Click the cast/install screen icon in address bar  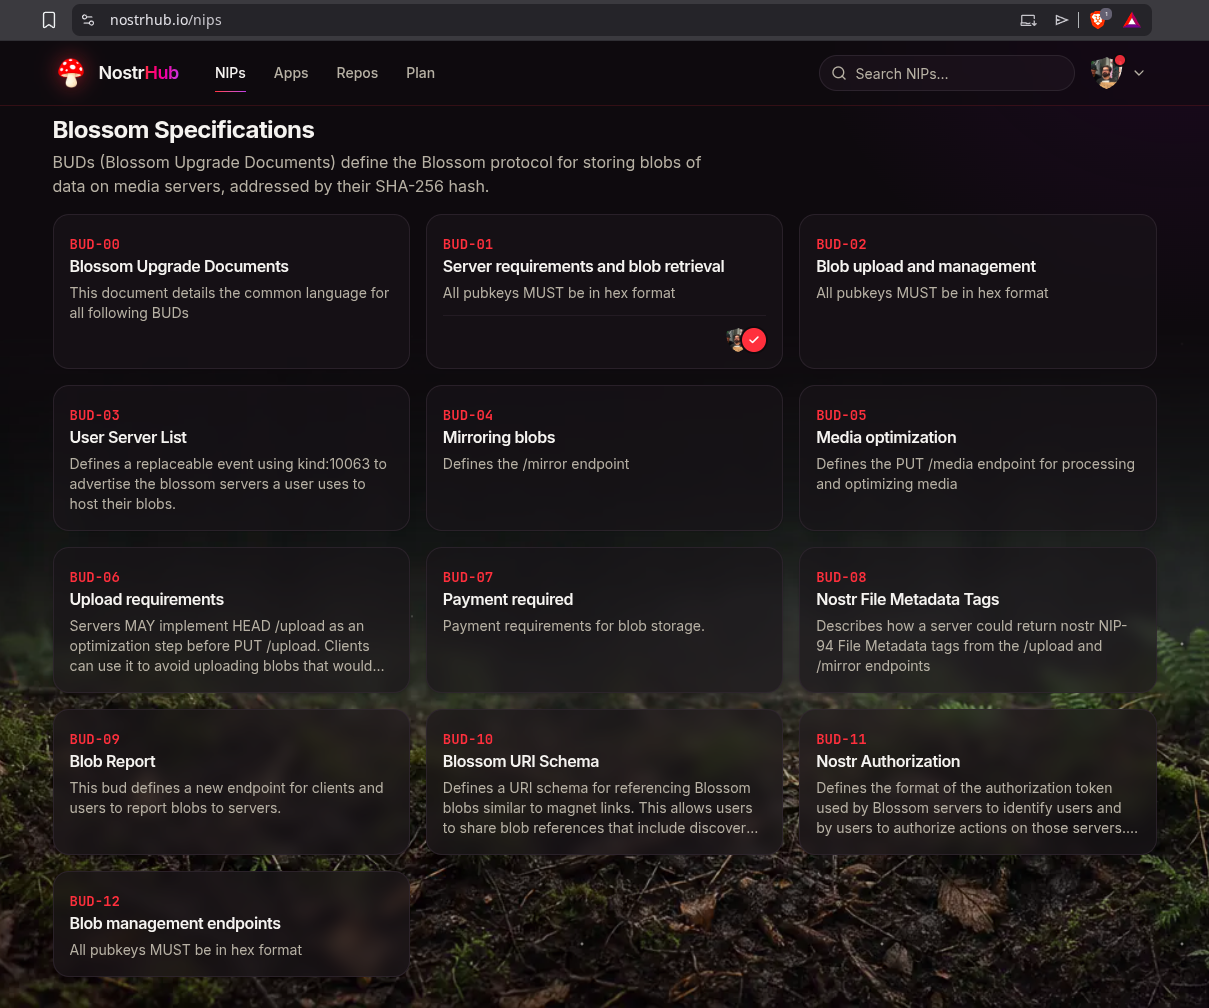point(1028,20)
